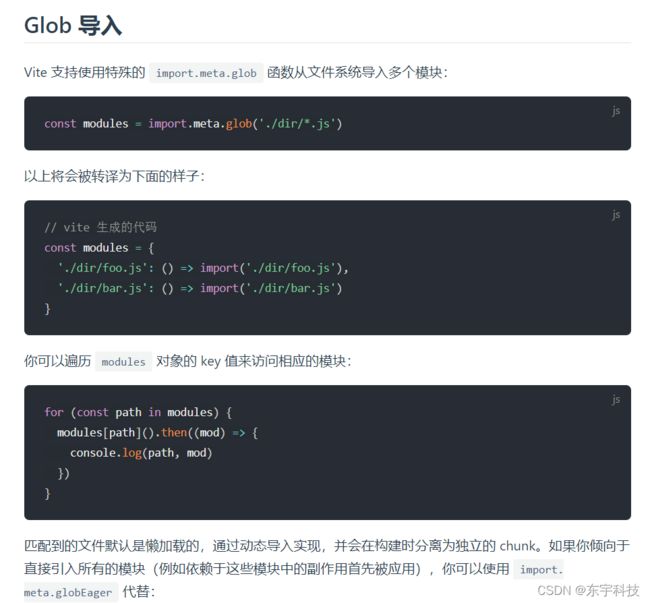Image resolution: width=650 pixels, height=603 pixels.
Task: Click the js label on second code block
Action: 616,215
